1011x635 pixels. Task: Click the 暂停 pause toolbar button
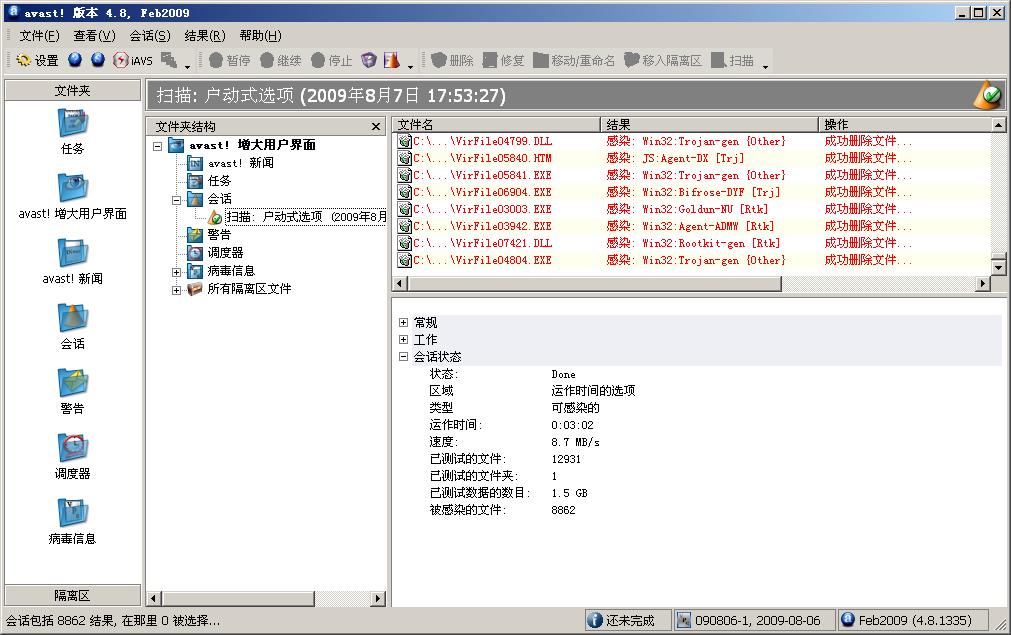tap(230, 61)
